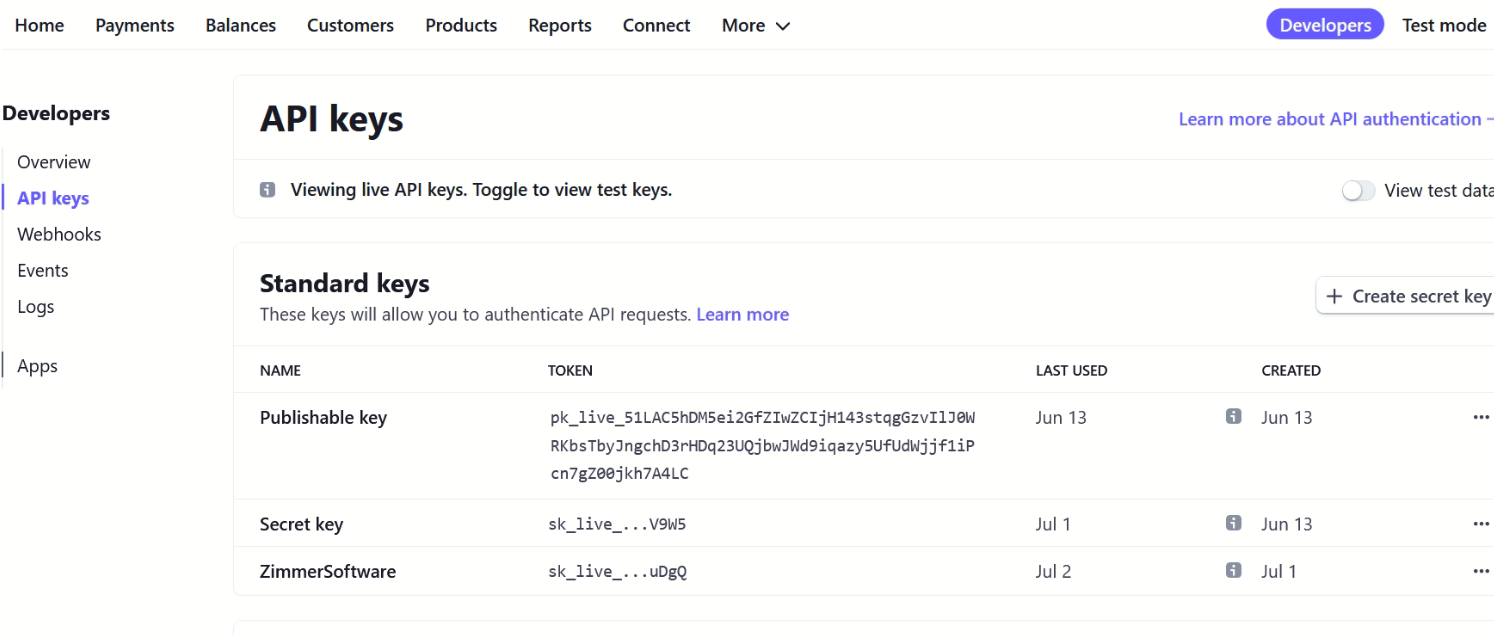Select Overview in Developers sidebar

tap(54, 162)
